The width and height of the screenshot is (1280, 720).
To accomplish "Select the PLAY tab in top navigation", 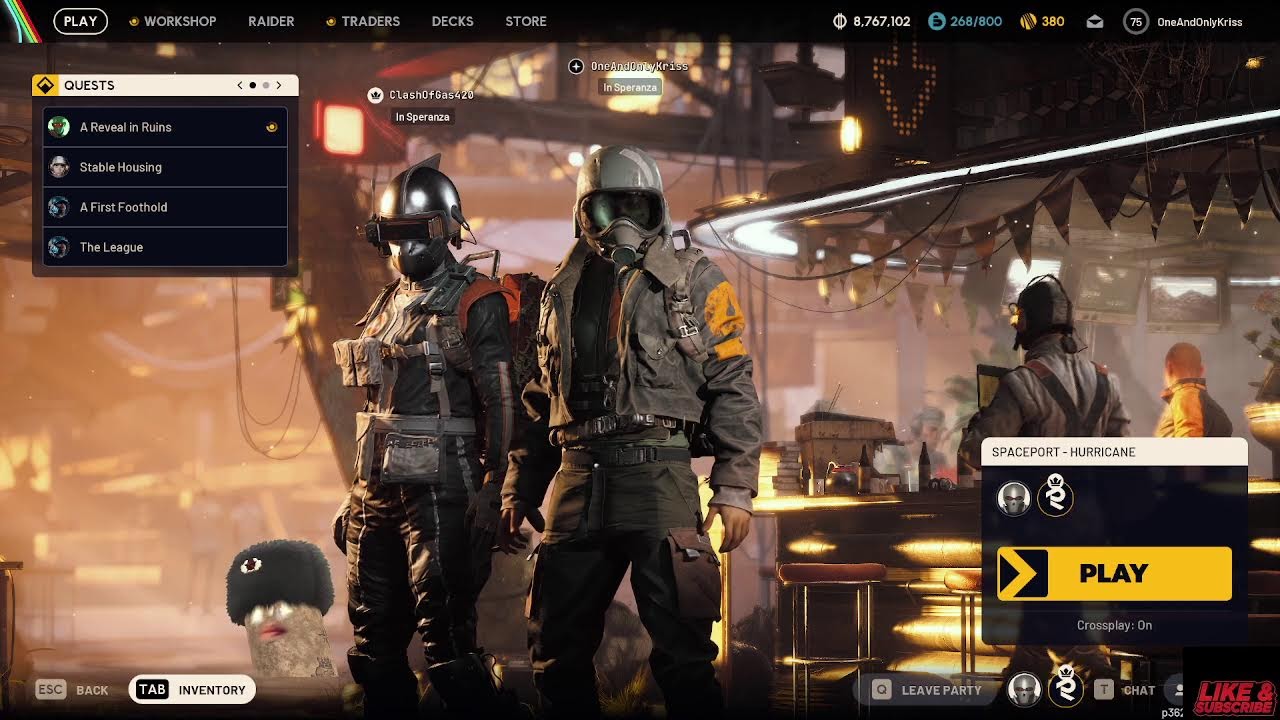I will (x=80, y=21).
